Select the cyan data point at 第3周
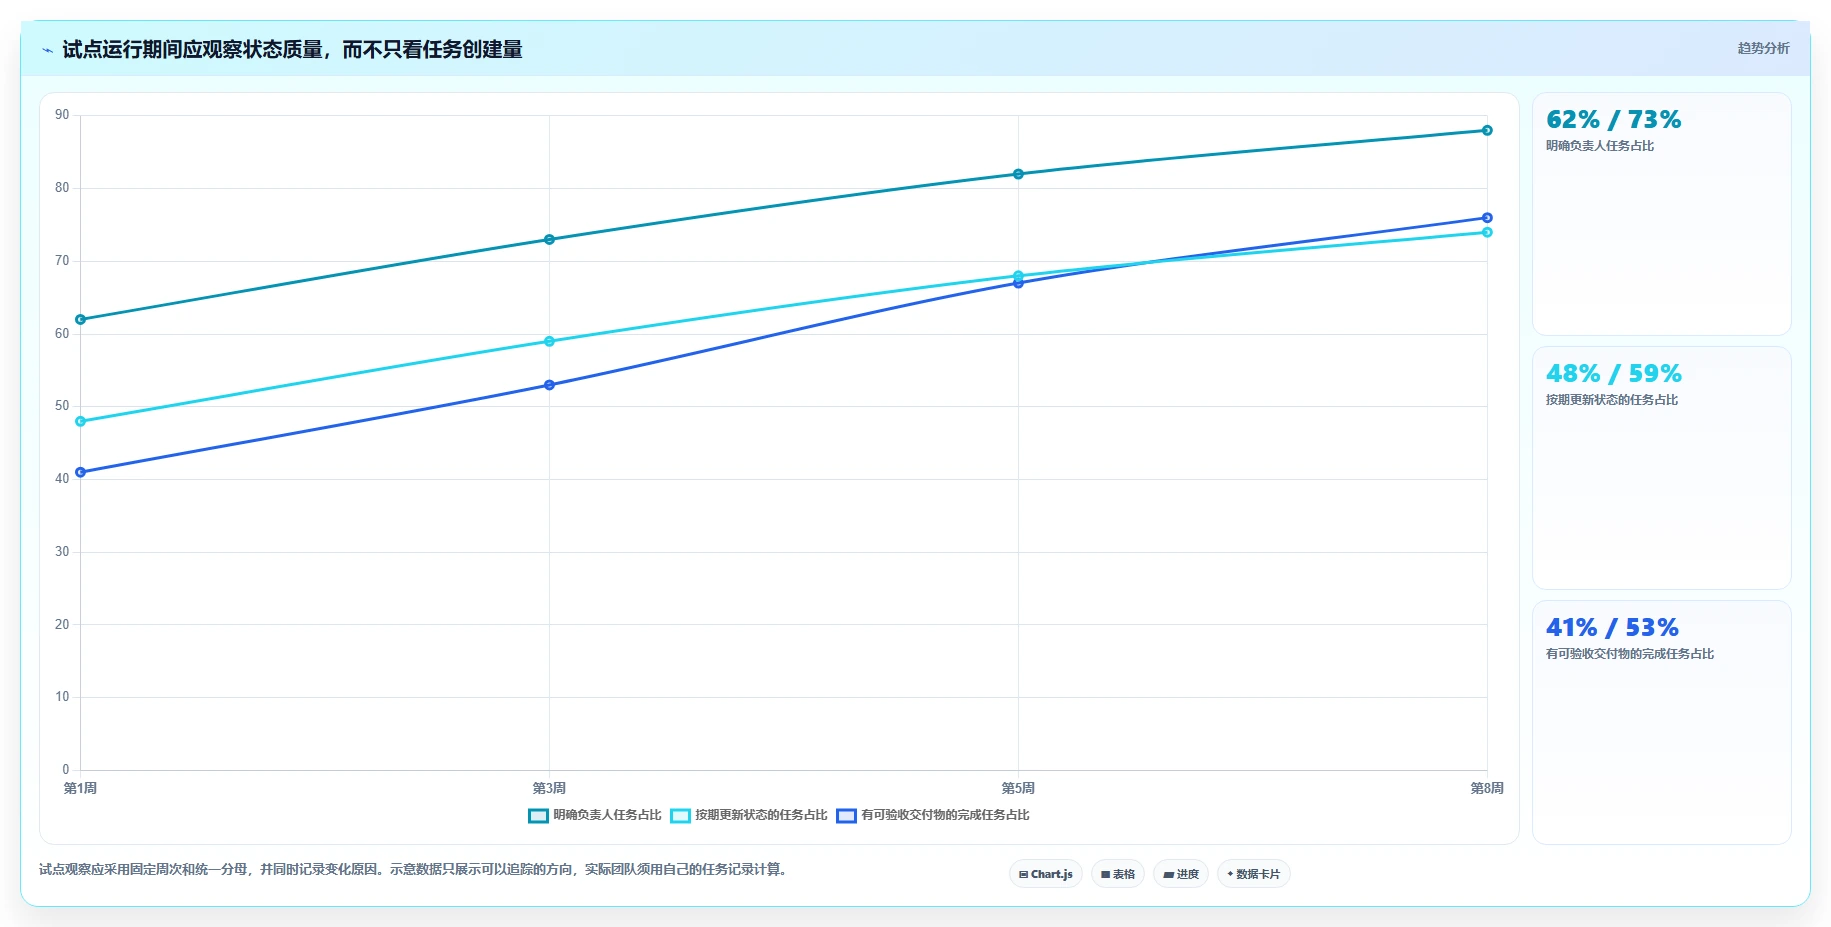The image size is (1831, 927). coord(549,342)
